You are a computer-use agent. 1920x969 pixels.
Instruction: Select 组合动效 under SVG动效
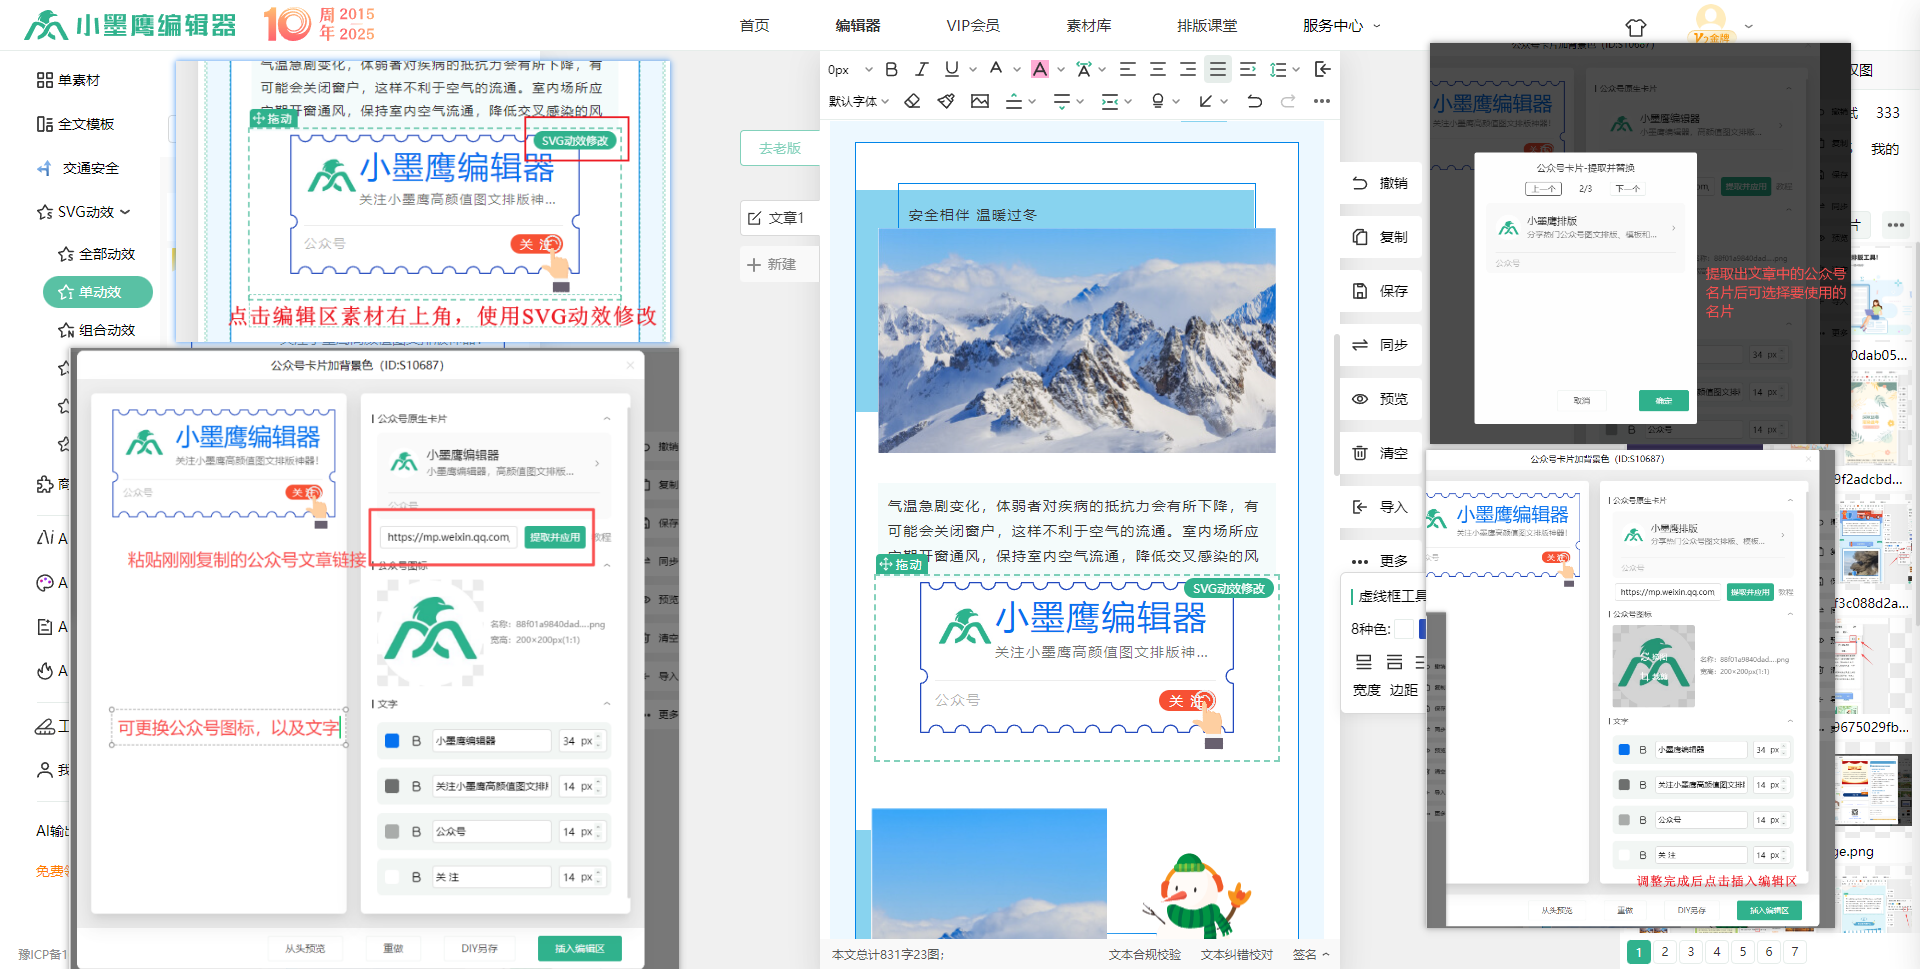pos(96,330)
